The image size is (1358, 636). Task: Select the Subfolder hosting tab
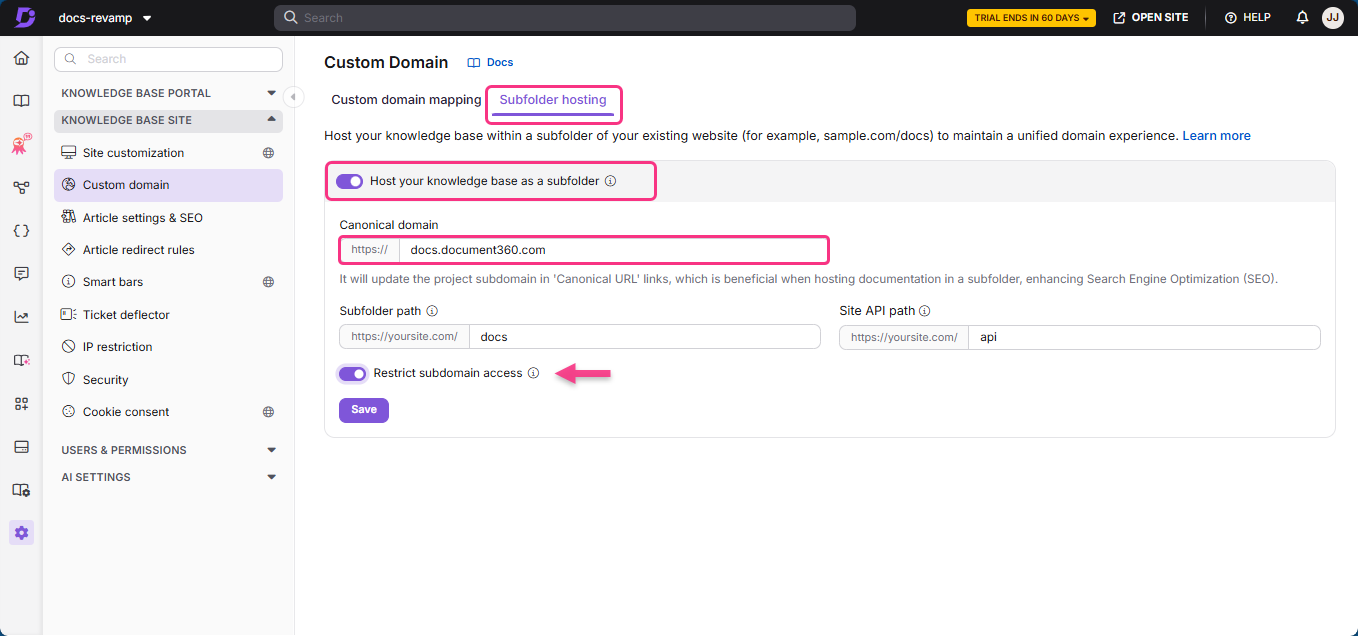point(553,100)
